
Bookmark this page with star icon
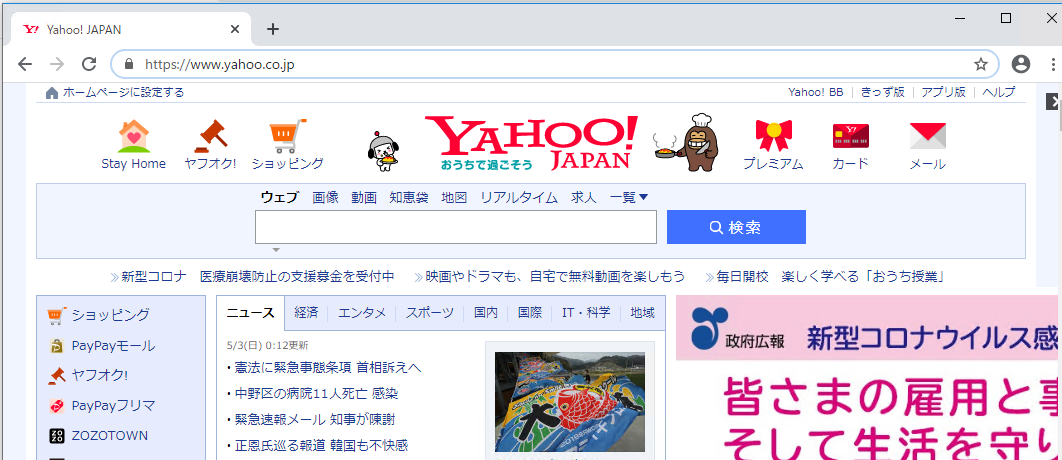pyautogui.click(x=980, y=64)
